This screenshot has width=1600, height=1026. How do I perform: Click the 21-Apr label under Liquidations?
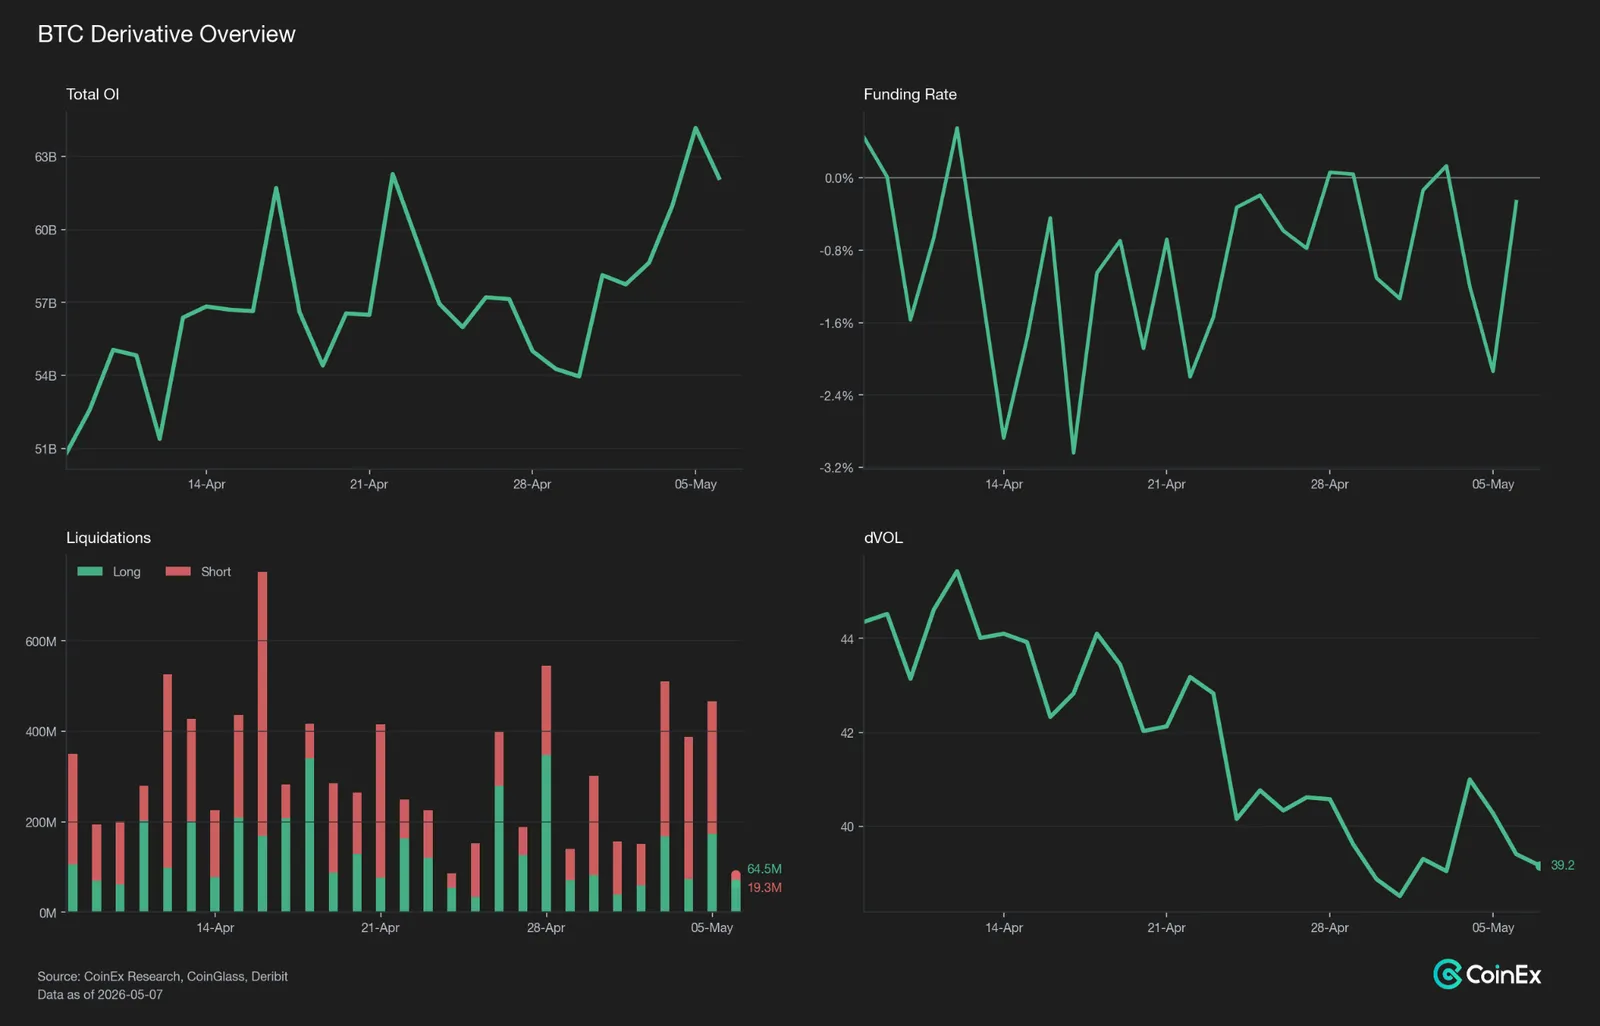[x=380, y=928]
